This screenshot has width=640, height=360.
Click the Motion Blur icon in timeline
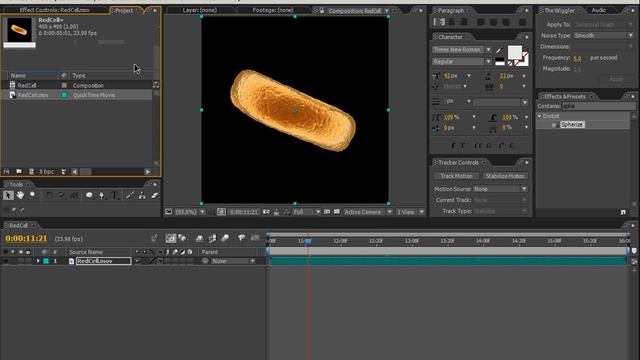tap(225, 238)
